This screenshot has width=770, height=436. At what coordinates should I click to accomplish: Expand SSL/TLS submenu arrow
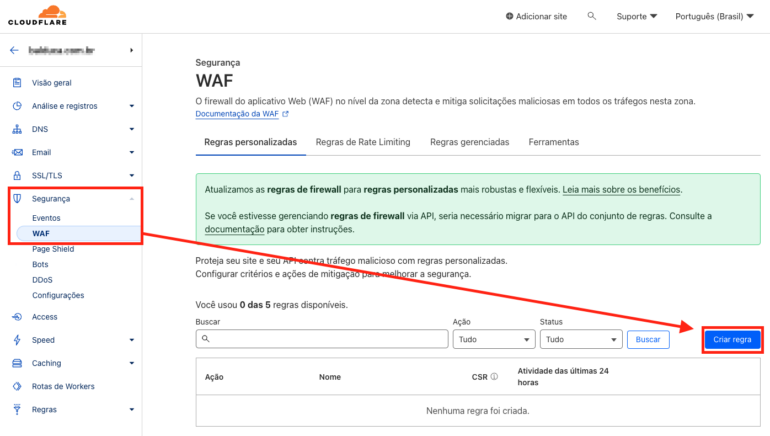132,175
